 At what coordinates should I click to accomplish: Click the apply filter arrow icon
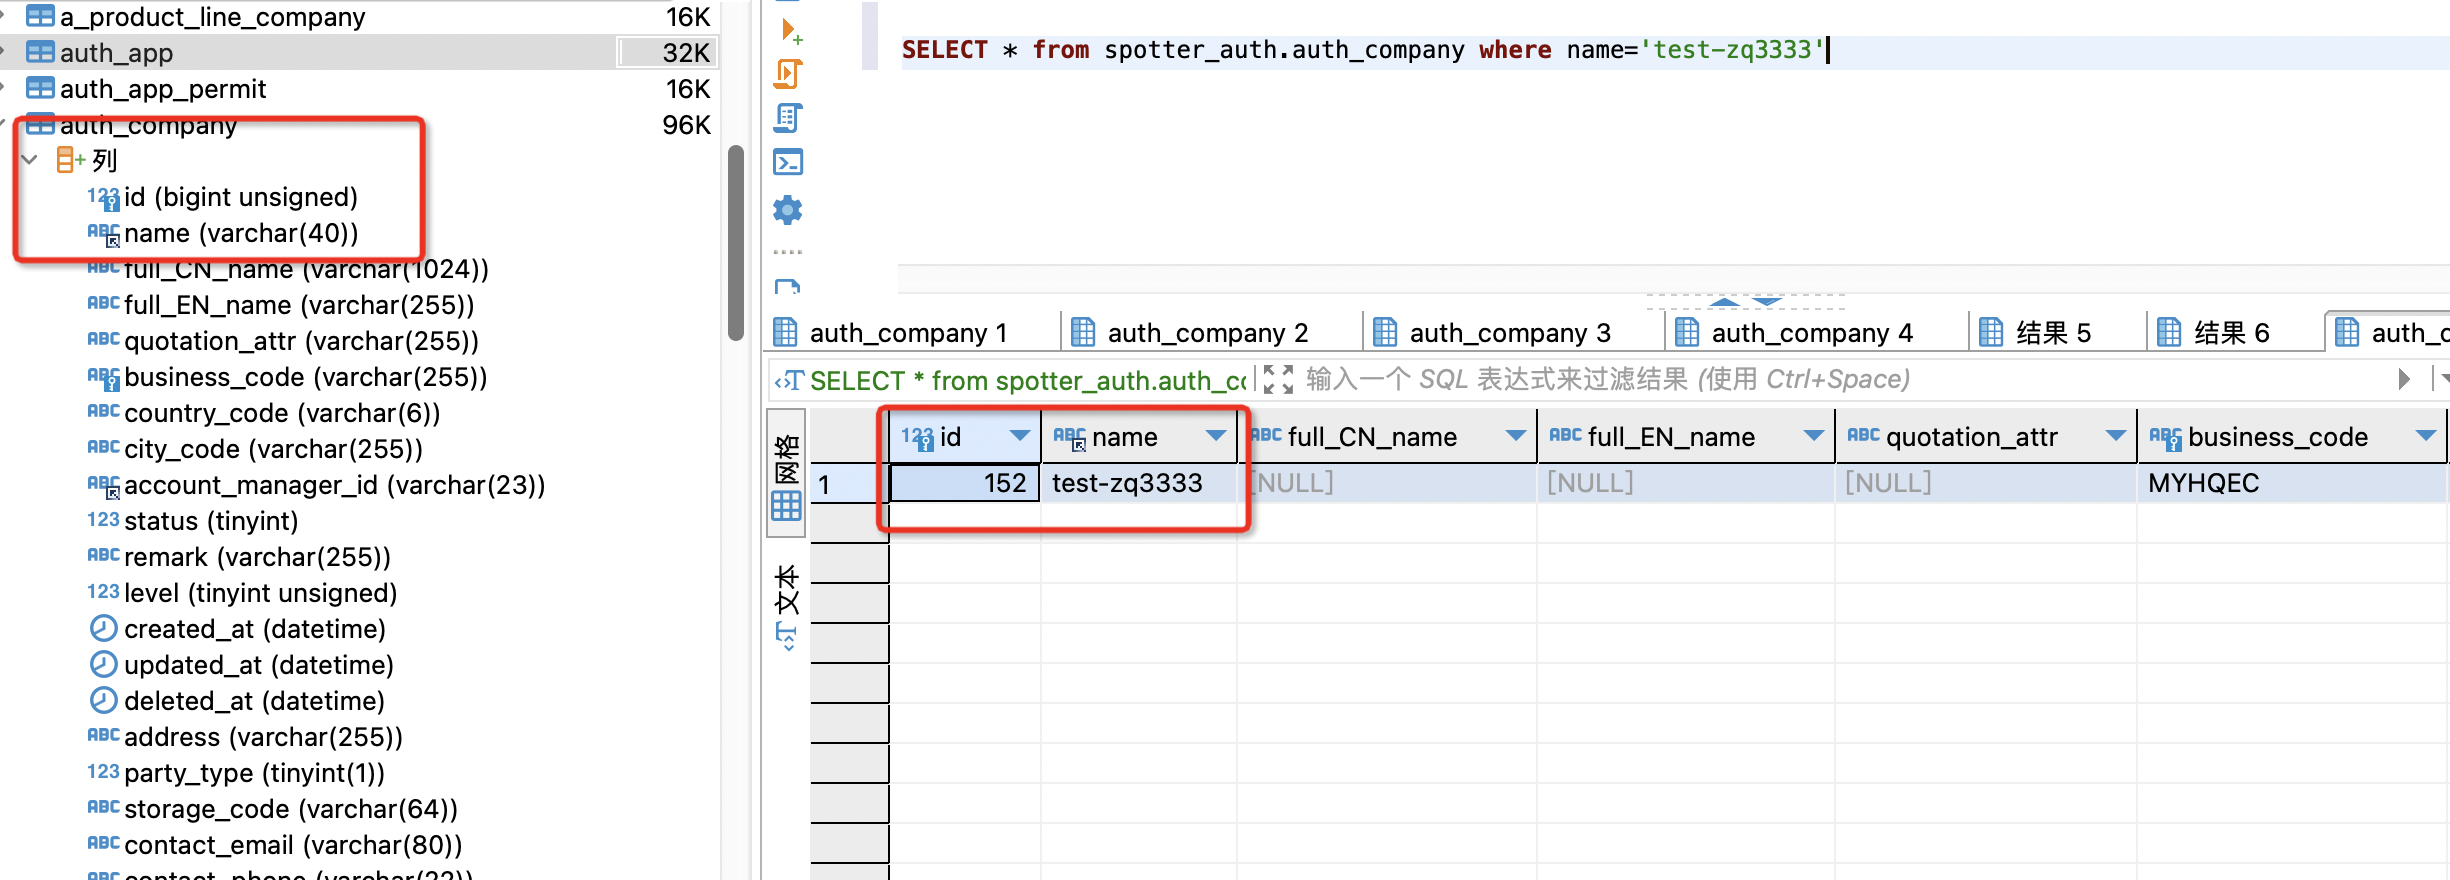(x=2404, y=380)
